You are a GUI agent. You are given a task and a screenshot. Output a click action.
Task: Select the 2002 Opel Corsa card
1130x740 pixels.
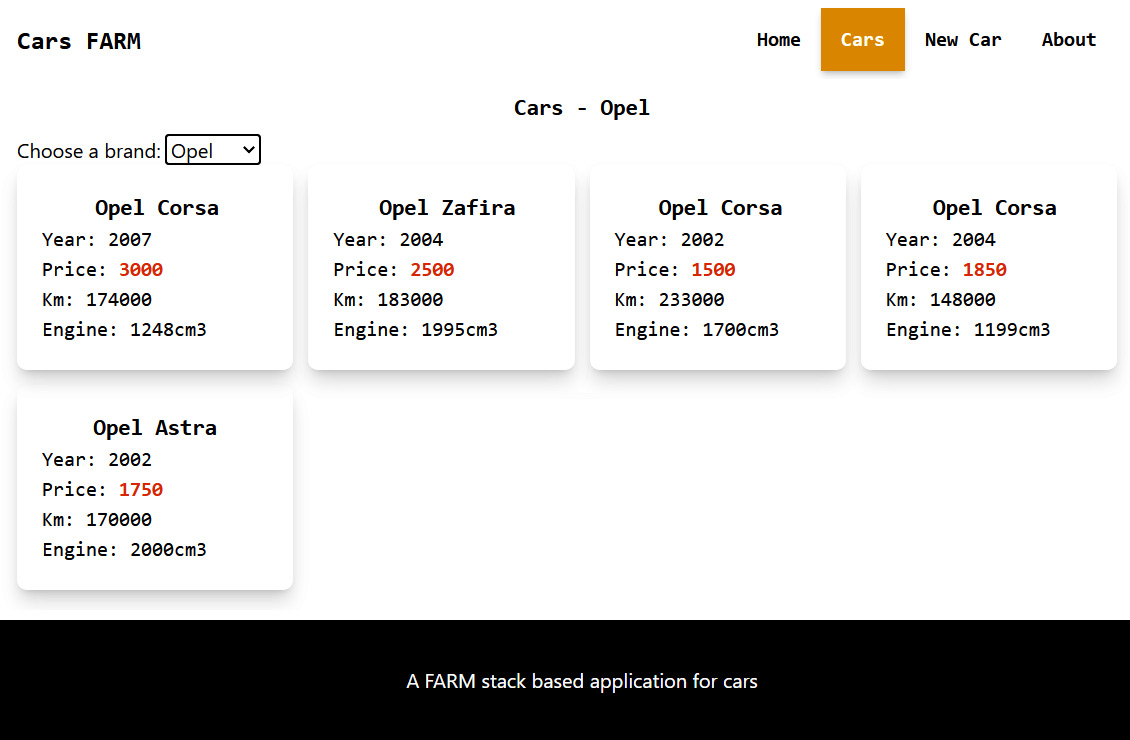coord(718,268)
